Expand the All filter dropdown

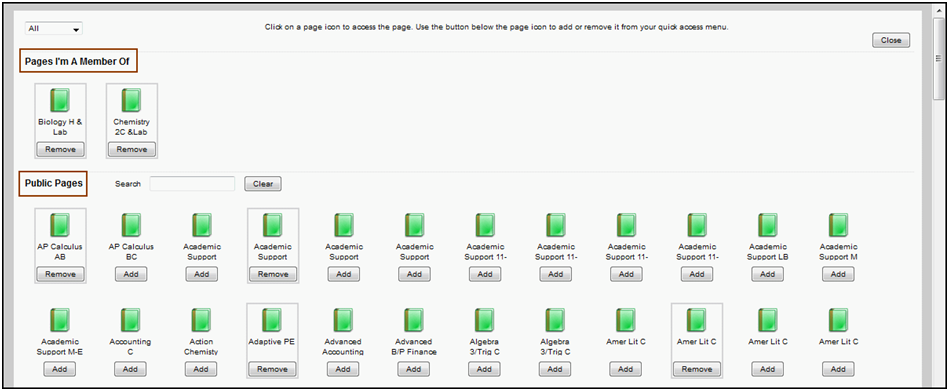(x=54, y=28)
